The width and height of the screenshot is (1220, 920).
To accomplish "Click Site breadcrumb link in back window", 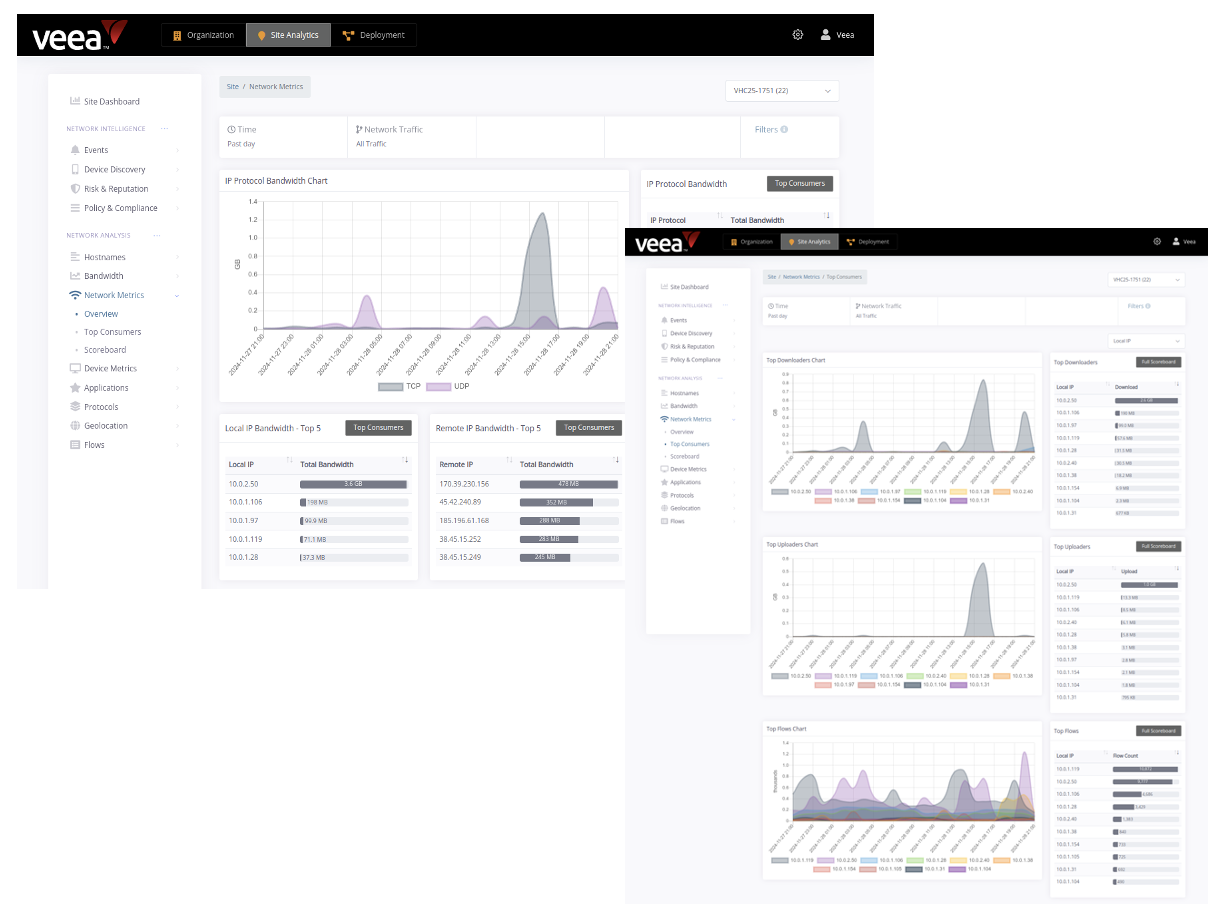I will [x=232, y=87].
